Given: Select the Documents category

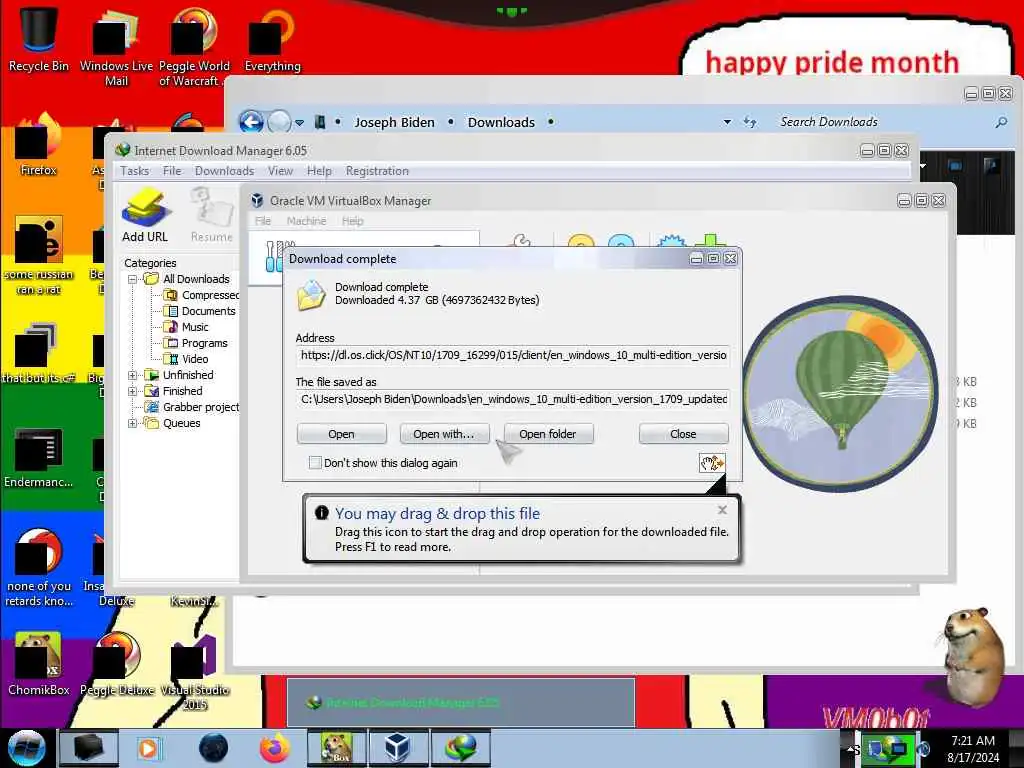Looking at the screenshot, I should point(199,311).
